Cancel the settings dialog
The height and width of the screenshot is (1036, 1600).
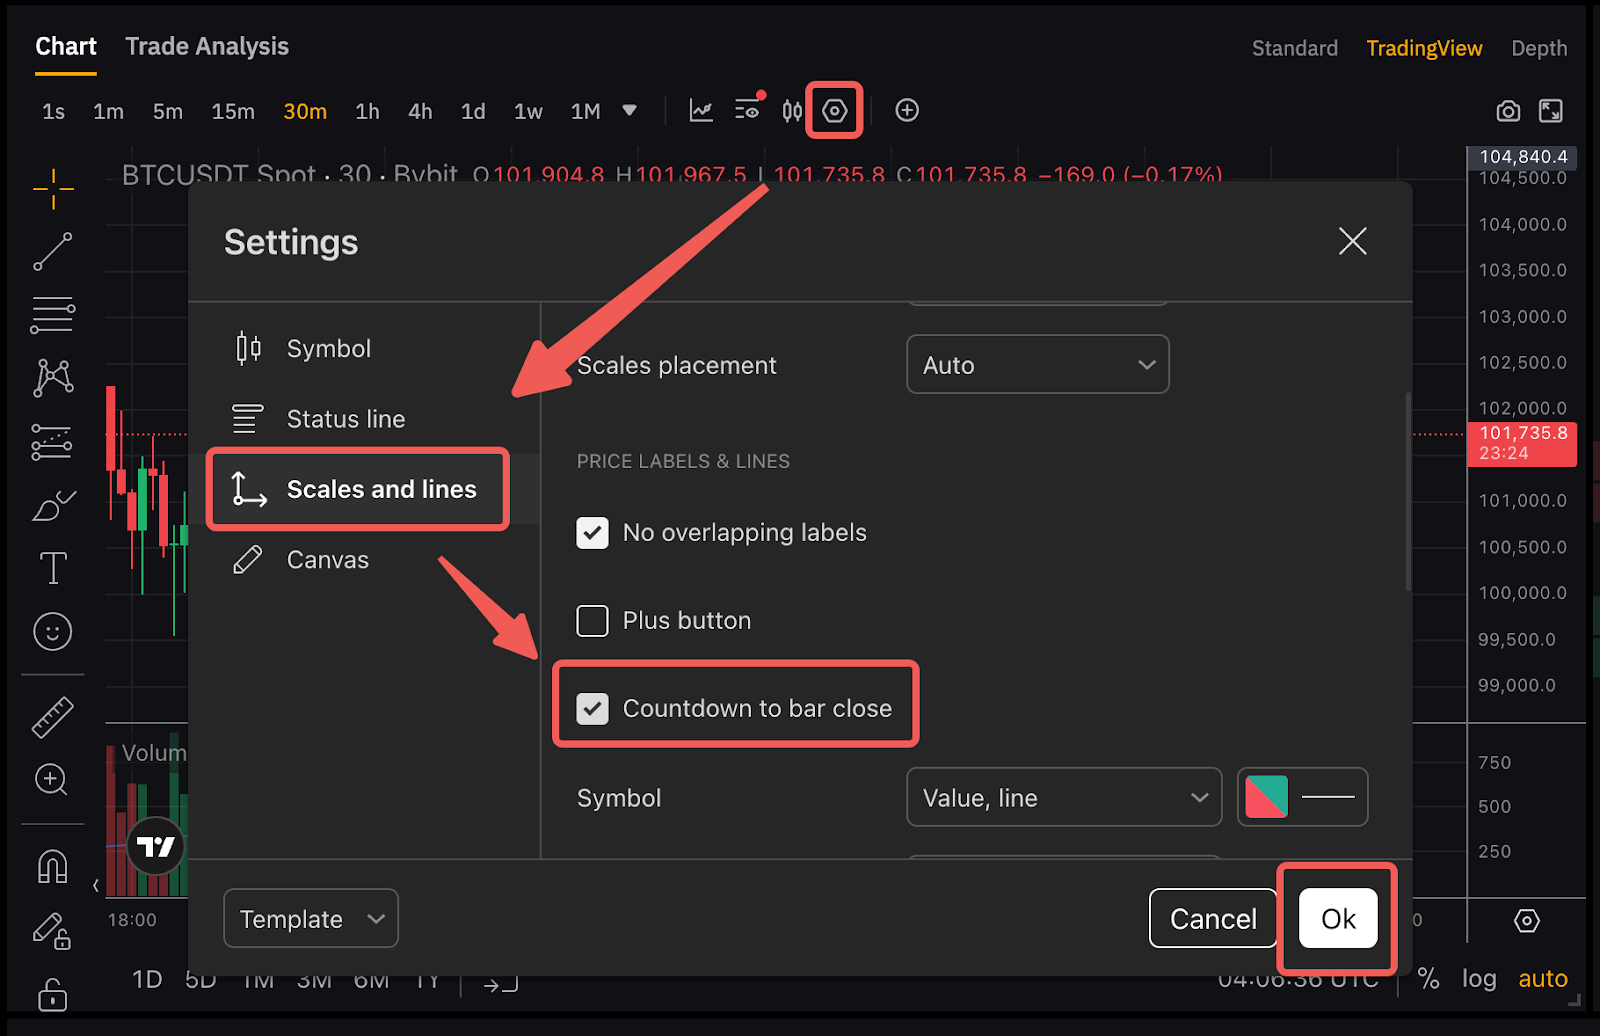point(1212,919)
